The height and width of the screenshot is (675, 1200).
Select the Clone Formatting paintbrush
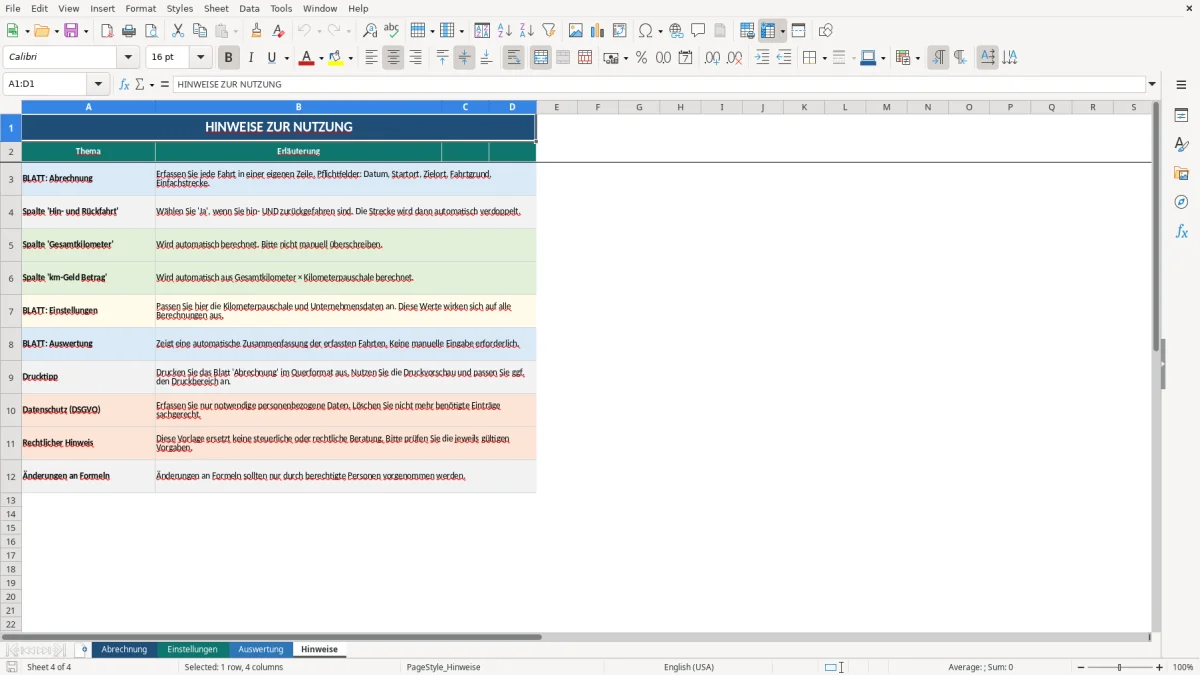pyautogui.click(x=257, y=31)
